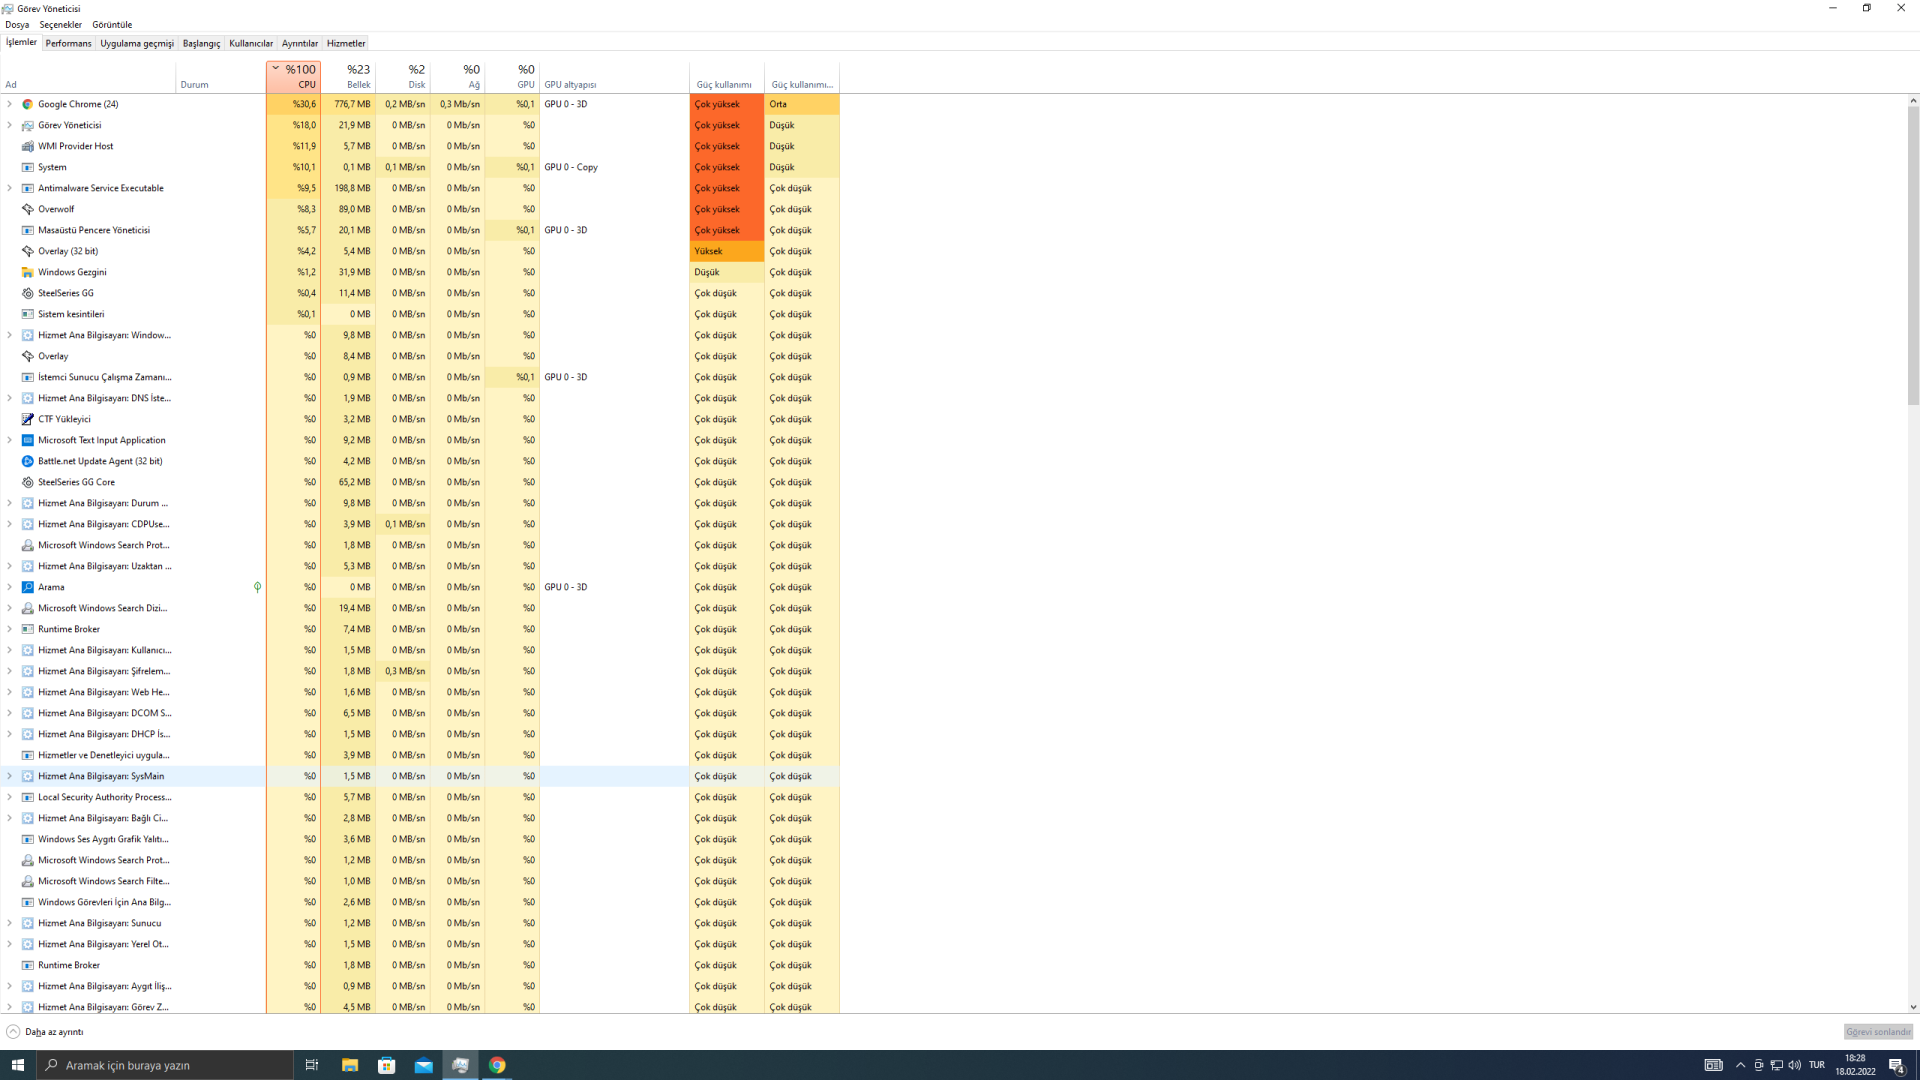Screen dimensions: 1920x1080
Task: Open File Explorer from the taskbar
Action: pos(349,1065)
